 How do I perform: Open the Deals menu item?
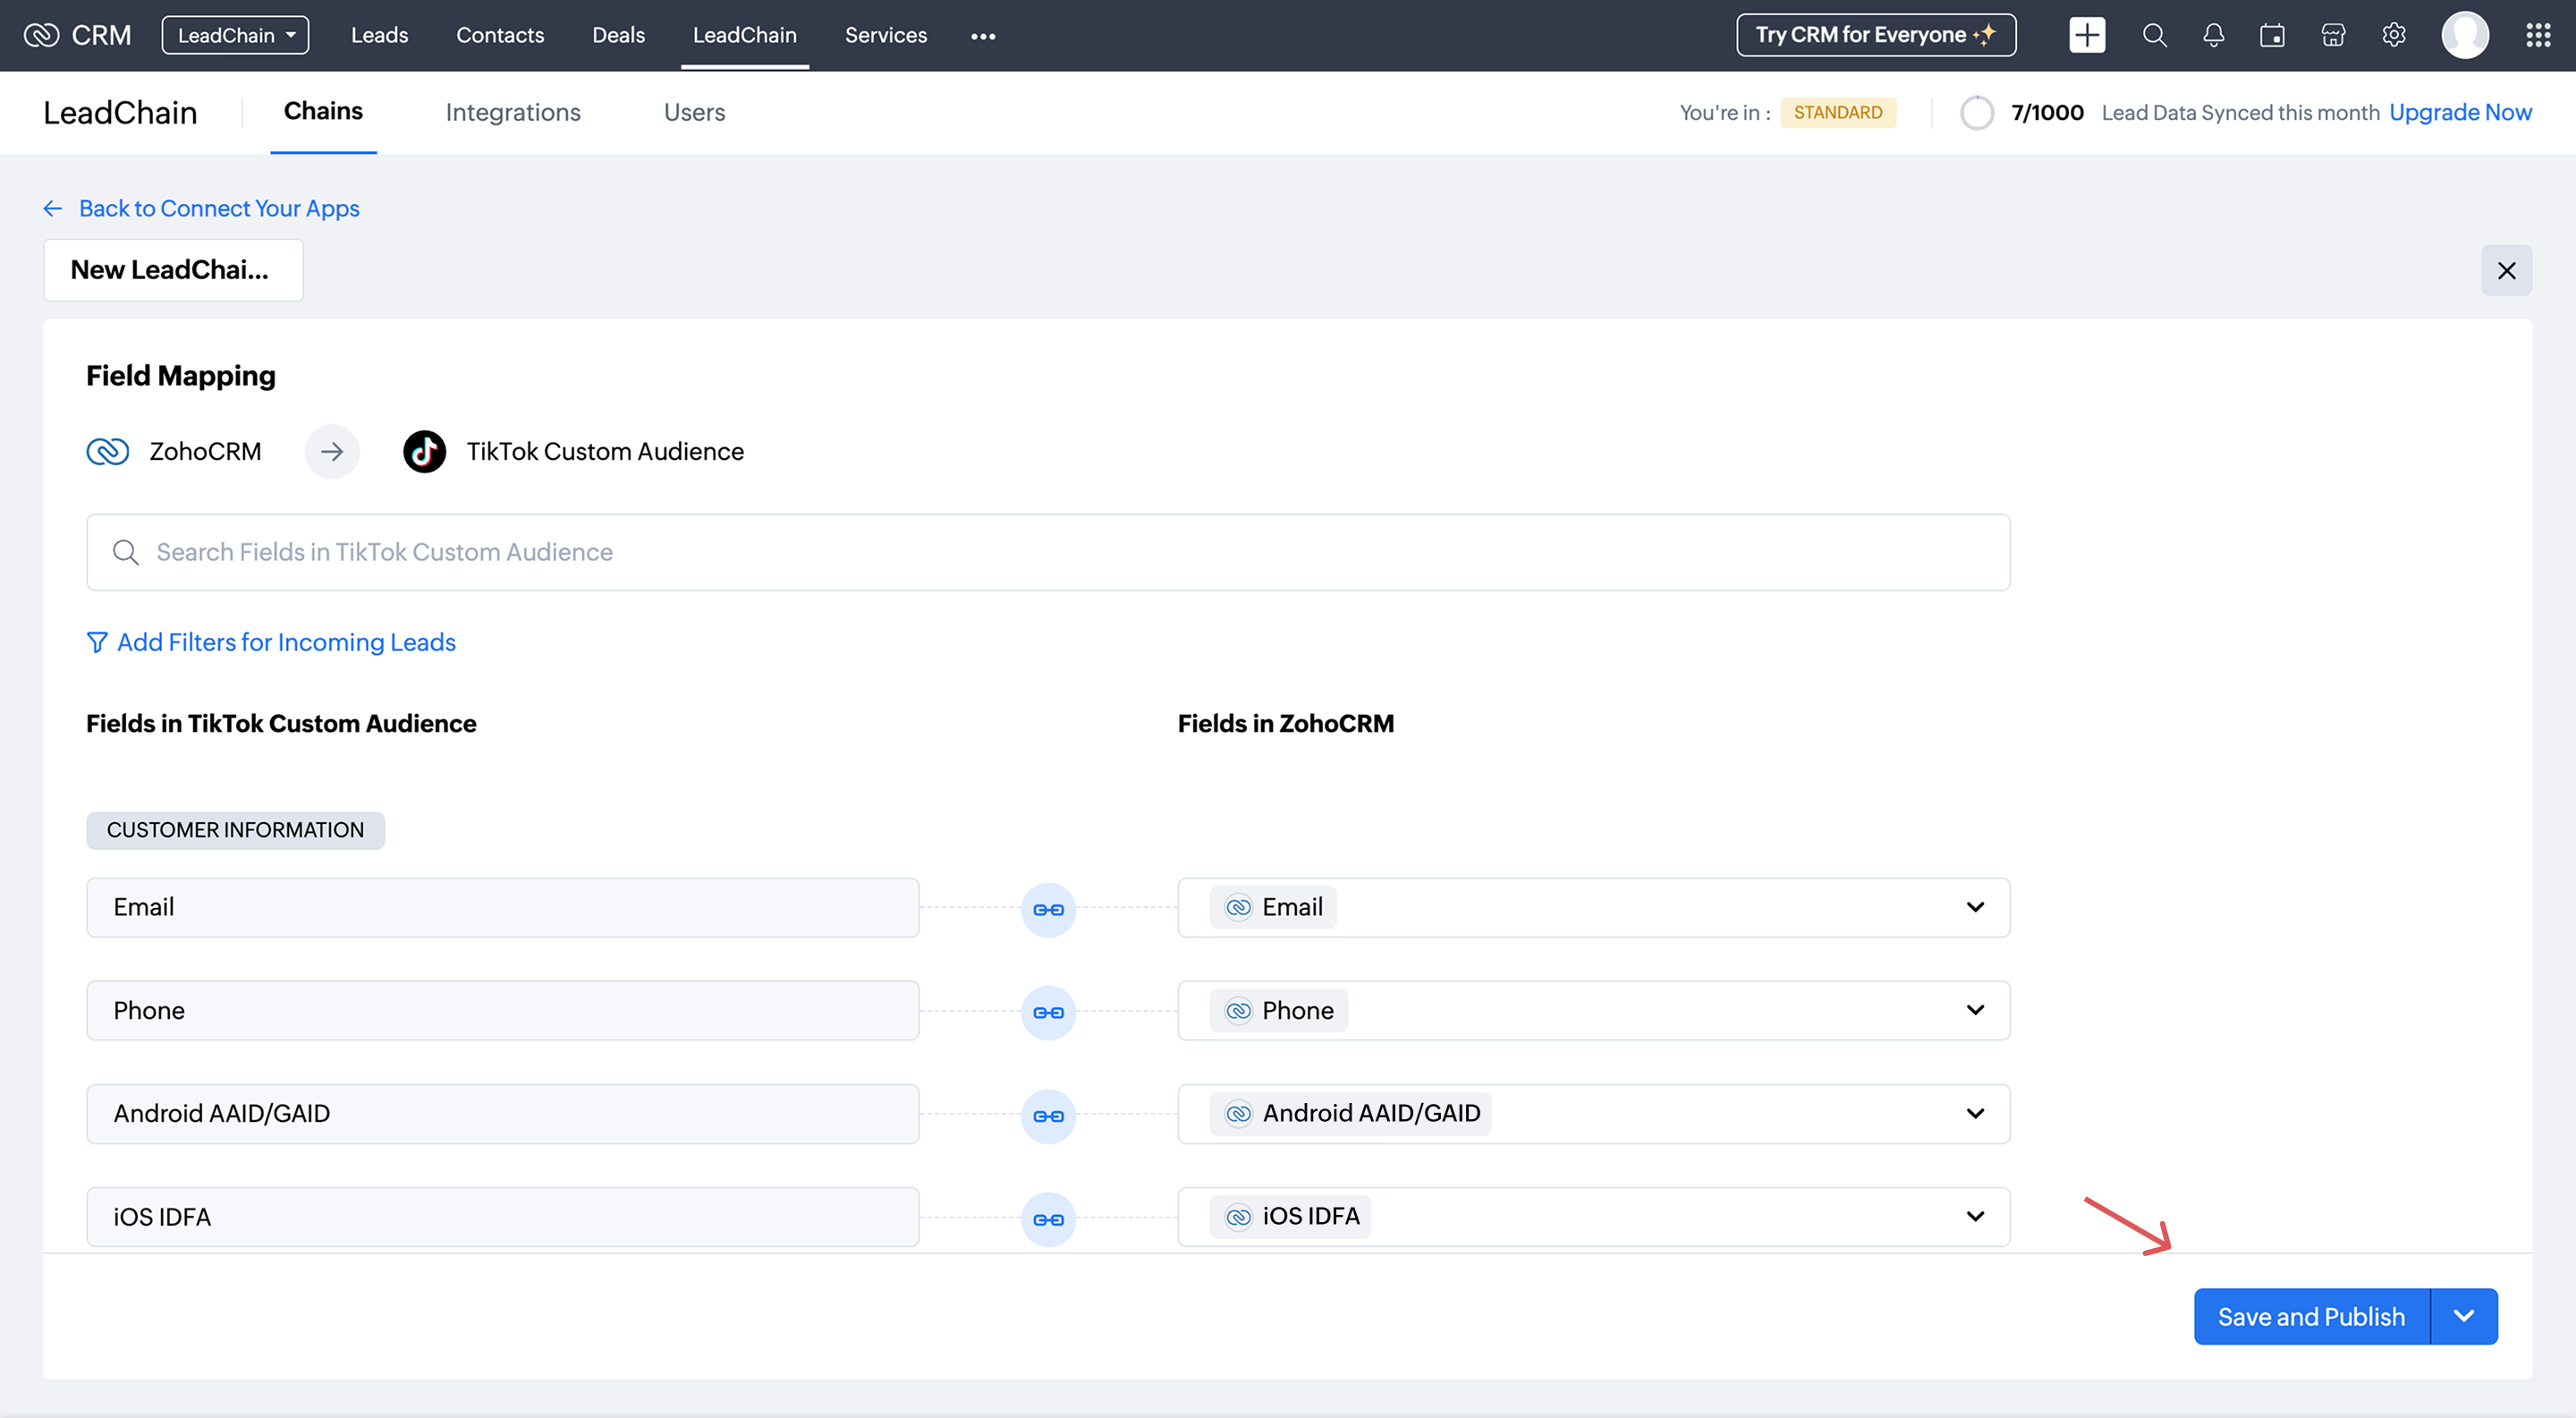click(618, 35)
